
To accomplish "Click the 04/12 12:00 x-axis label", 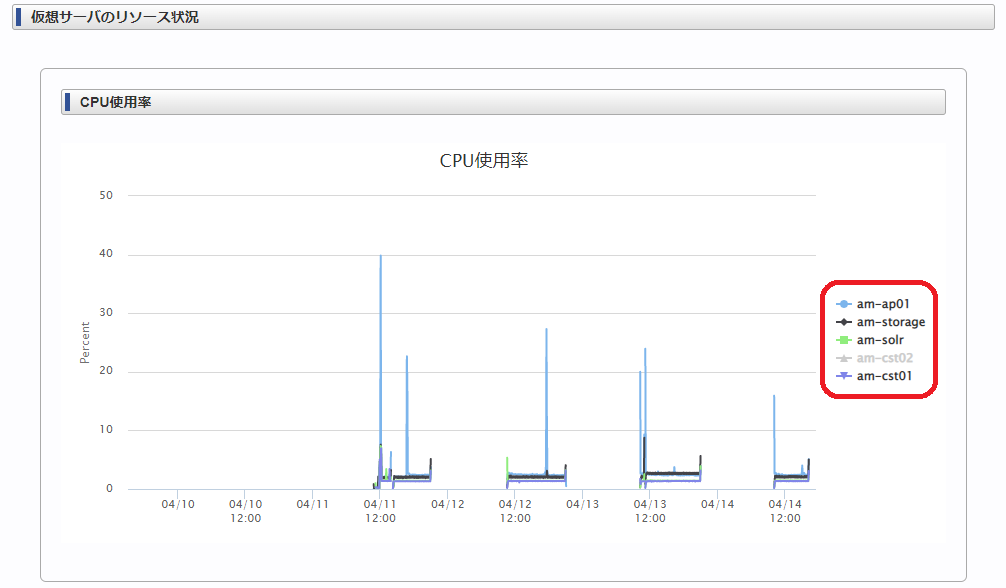I will (515, 512).
